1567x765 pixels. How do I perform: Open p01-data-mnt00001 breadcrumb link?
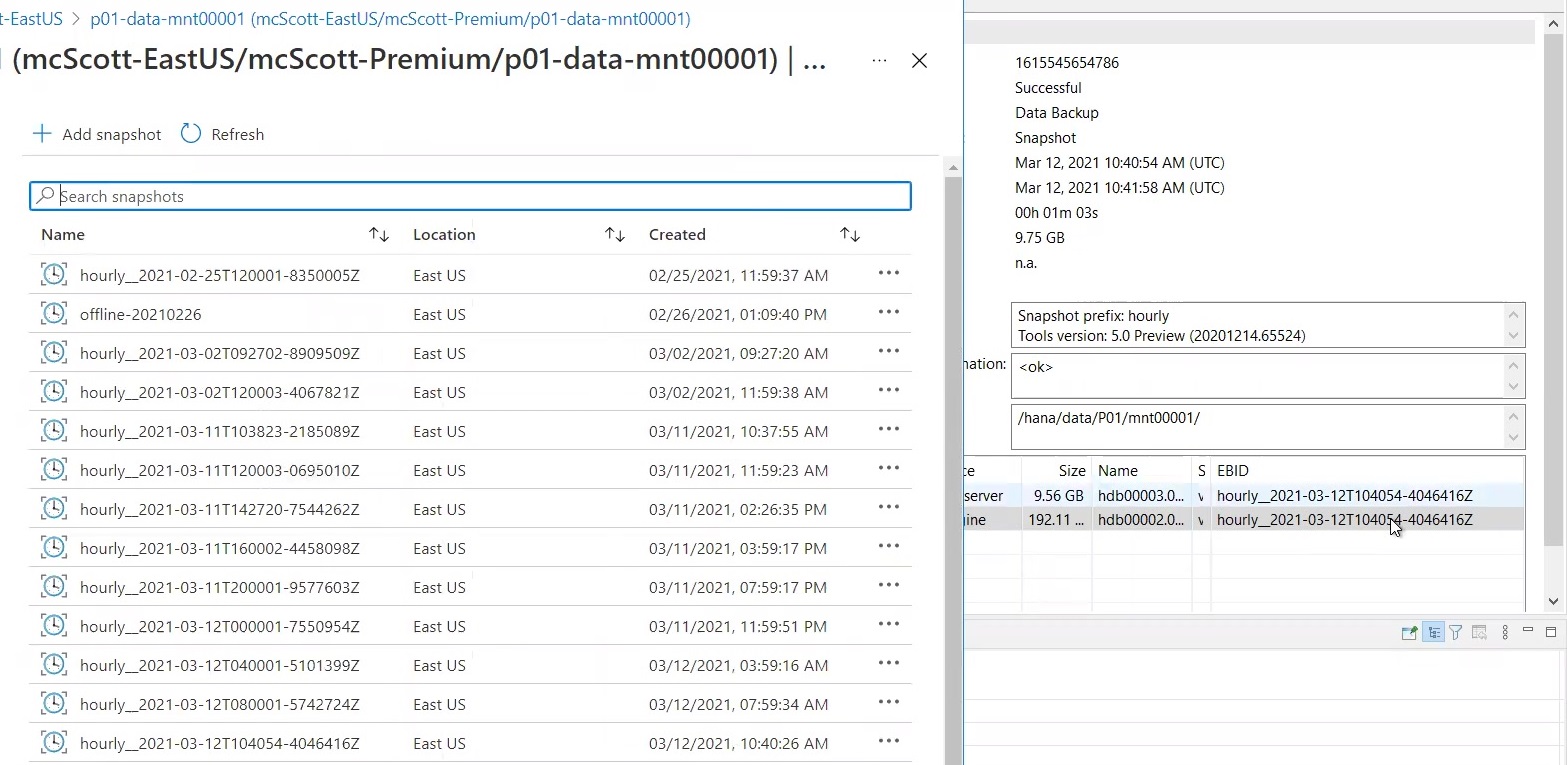coord(390,19)
